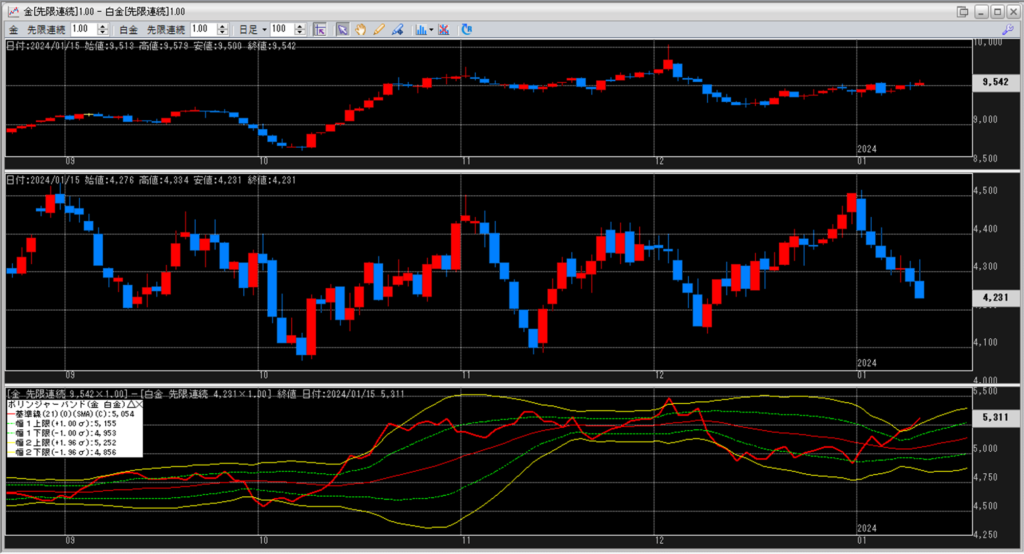This screenshot has height=554, width=1024.
Task: Click the refresh chart icon
Action: click(x=466, y=30)
